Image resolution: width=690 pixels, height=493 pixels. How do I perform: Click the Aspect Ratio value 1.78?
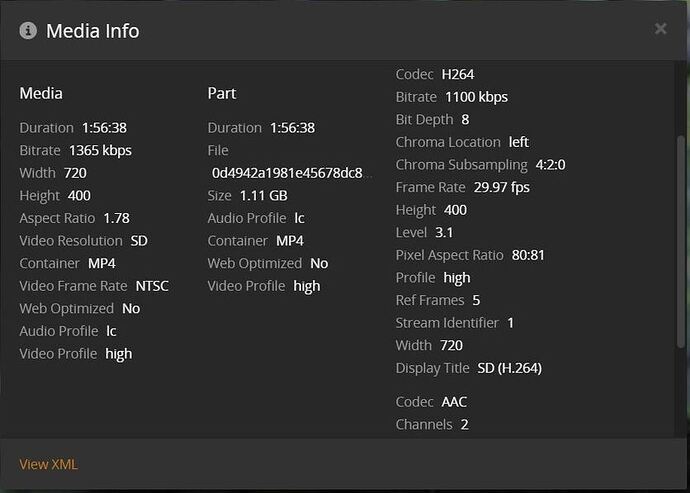pyautogui.click(x=116, y=218)
